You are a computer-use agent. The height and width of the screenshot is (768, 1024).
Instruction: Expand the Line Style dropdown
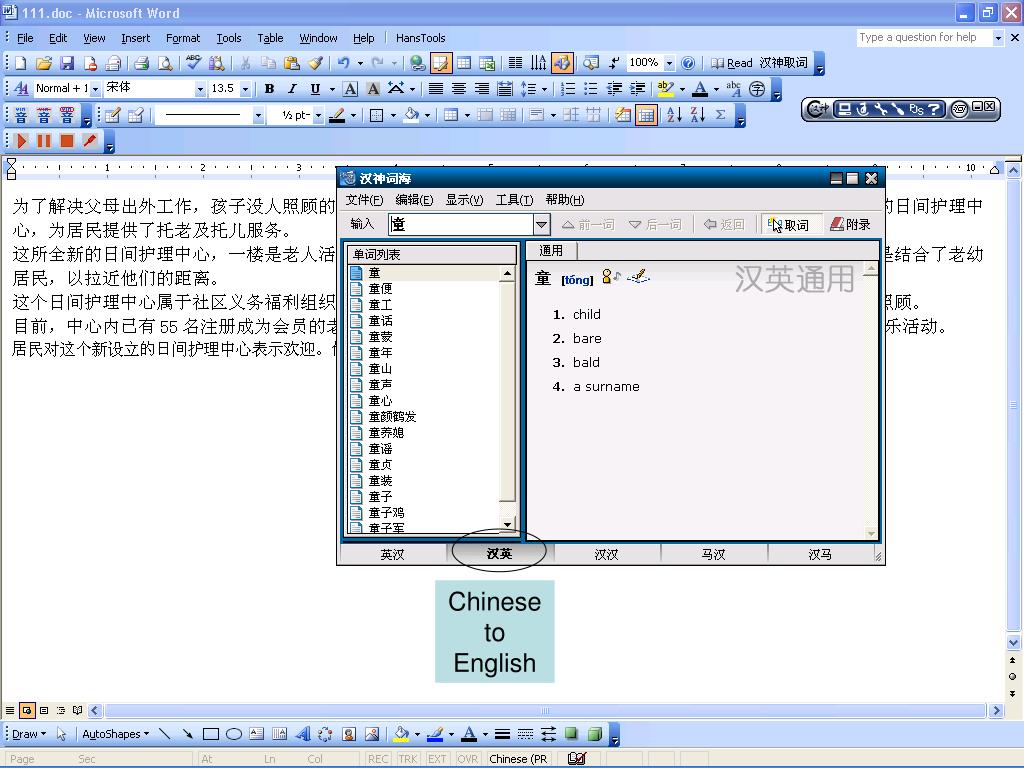click(259, 116)
